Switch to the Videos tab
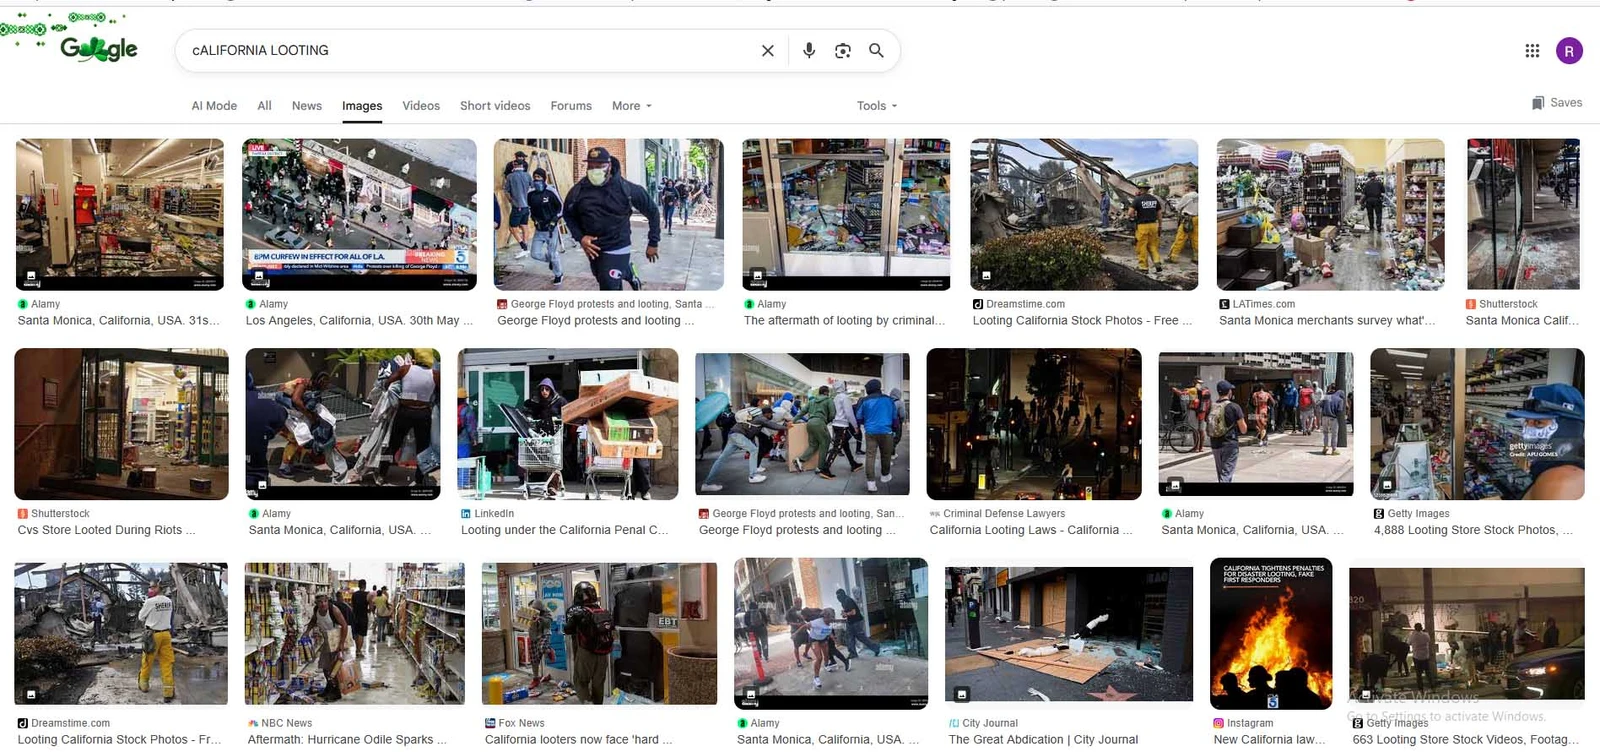Viewport: 1600px width, 752px height. pos(420,106)
